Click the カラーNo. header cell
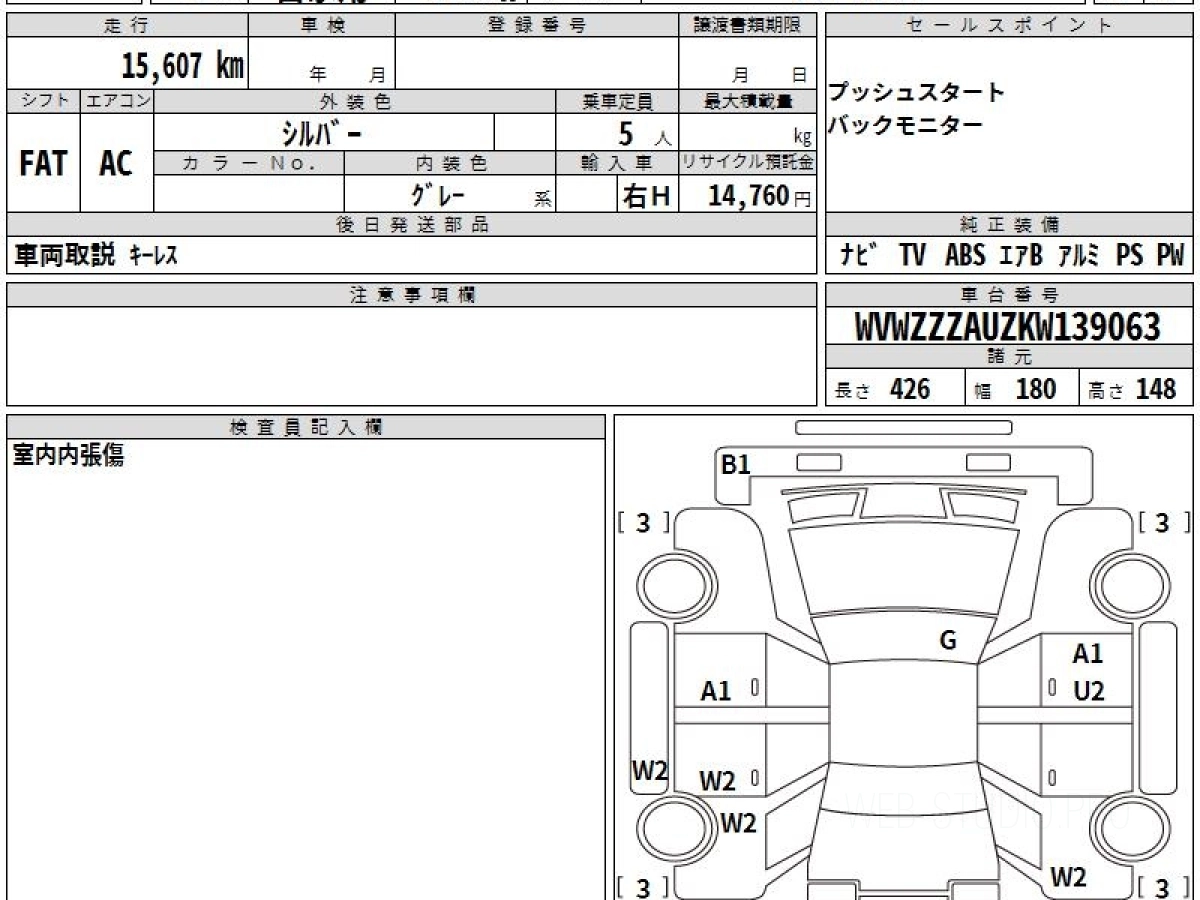This screenshot has width=1200, height=900. point(249,163)
